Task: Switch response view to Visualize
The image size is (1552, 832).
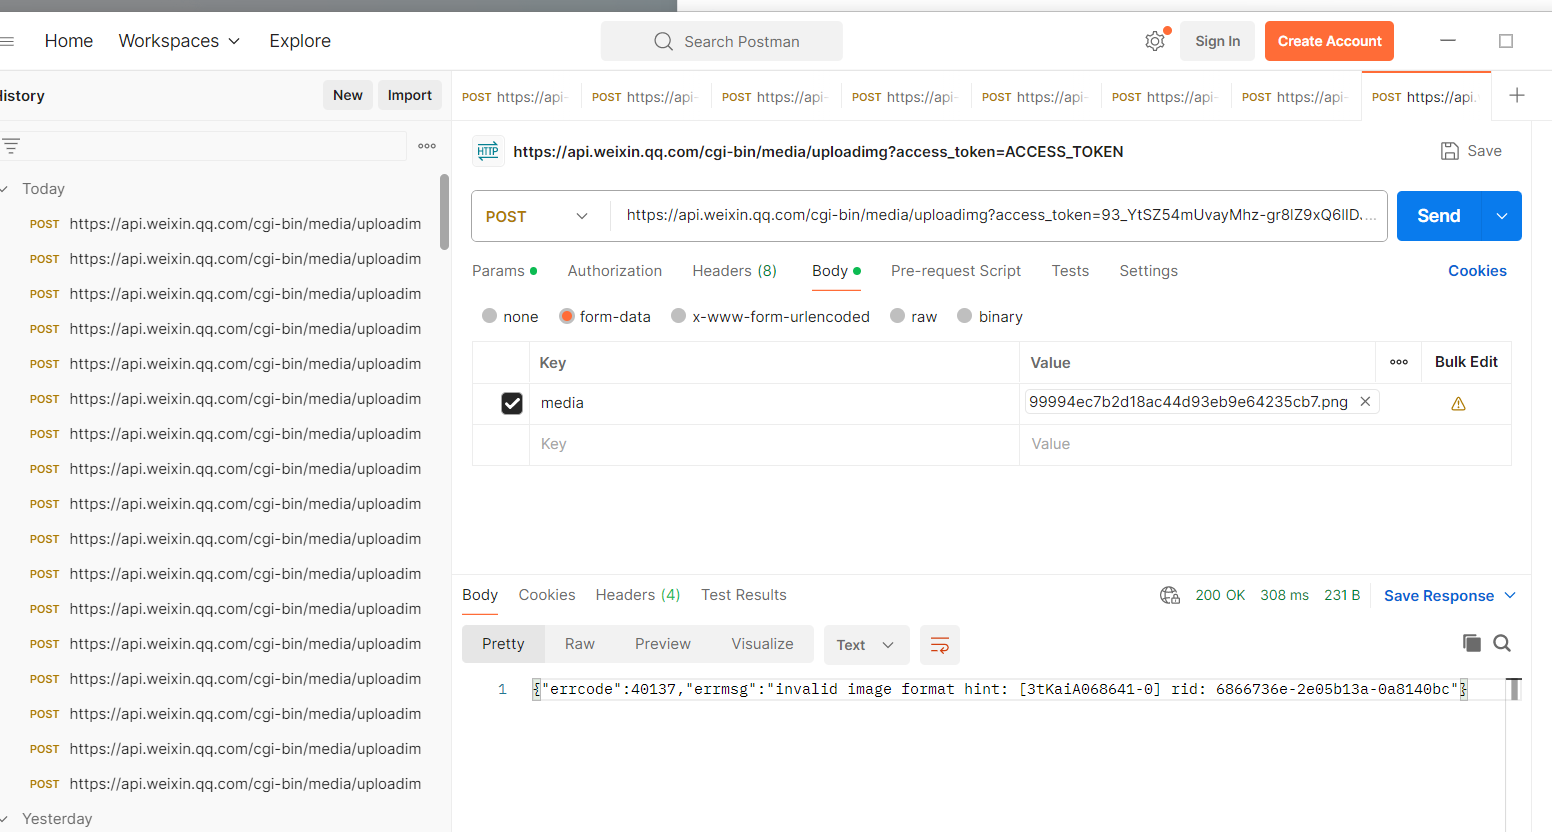Action: [x=763, y=644]
